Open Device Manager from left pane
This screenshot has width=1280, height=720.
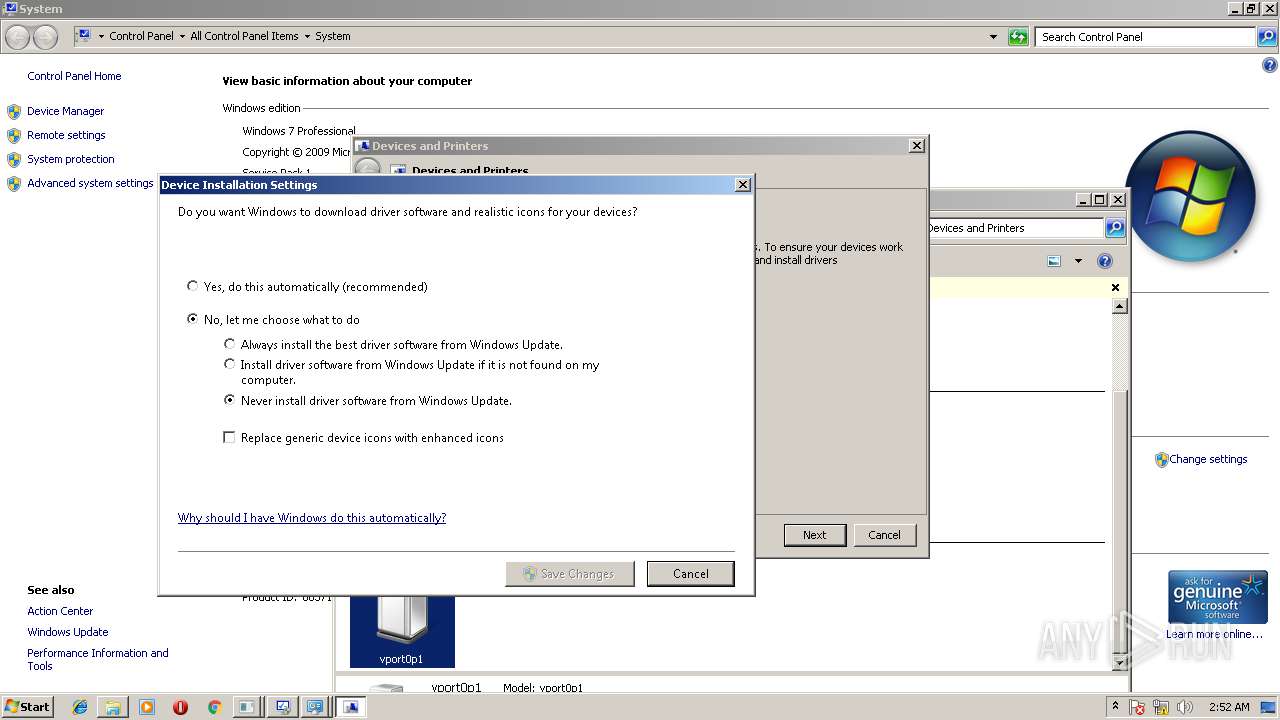[x=65, y=111]
